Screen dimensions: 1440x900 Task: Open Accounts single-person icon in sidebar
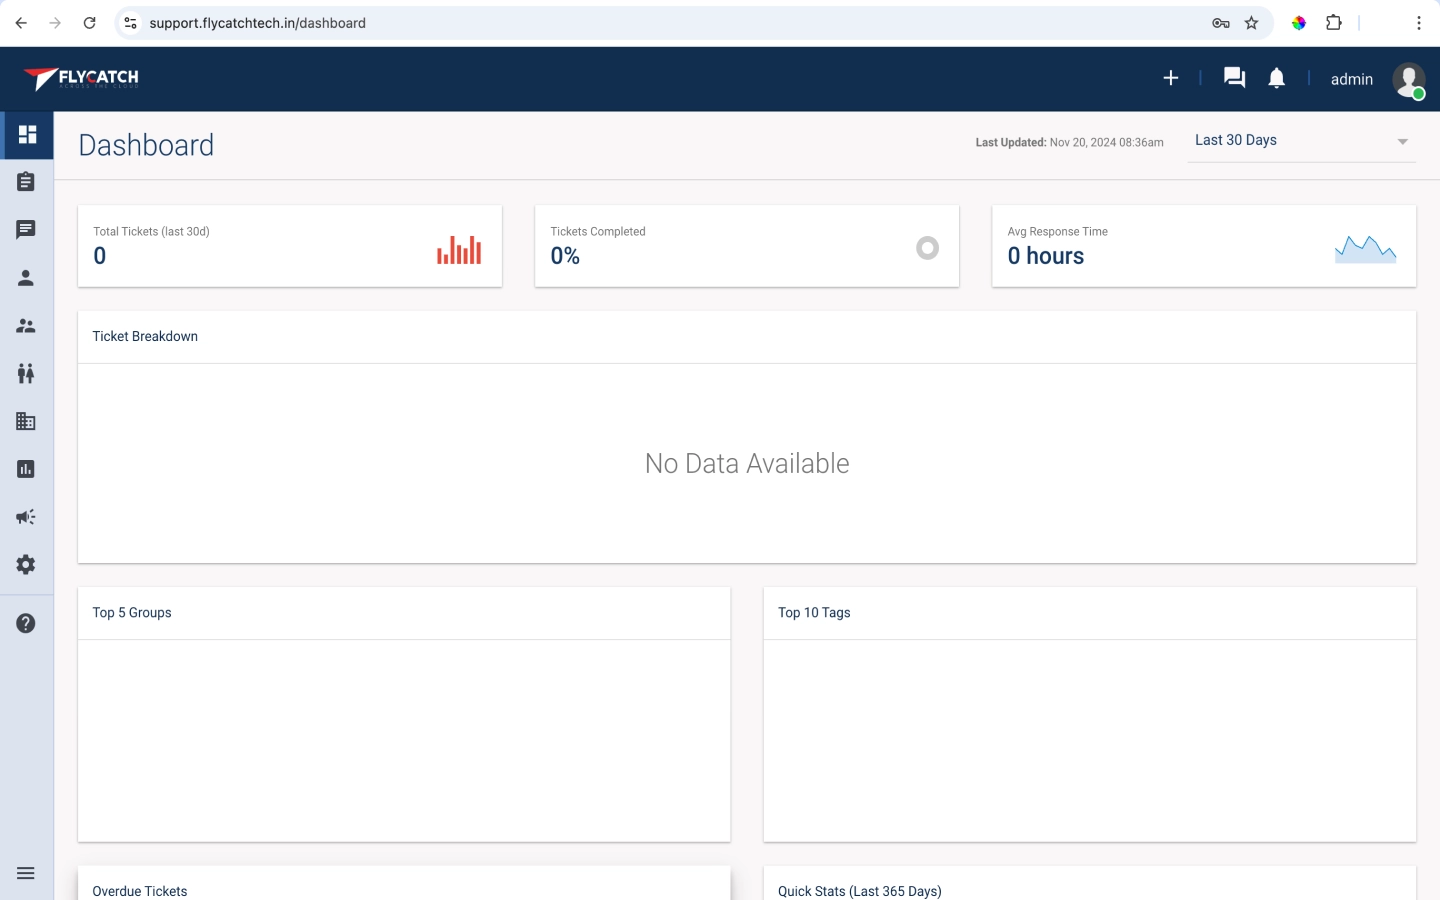(x=26, y=278)
